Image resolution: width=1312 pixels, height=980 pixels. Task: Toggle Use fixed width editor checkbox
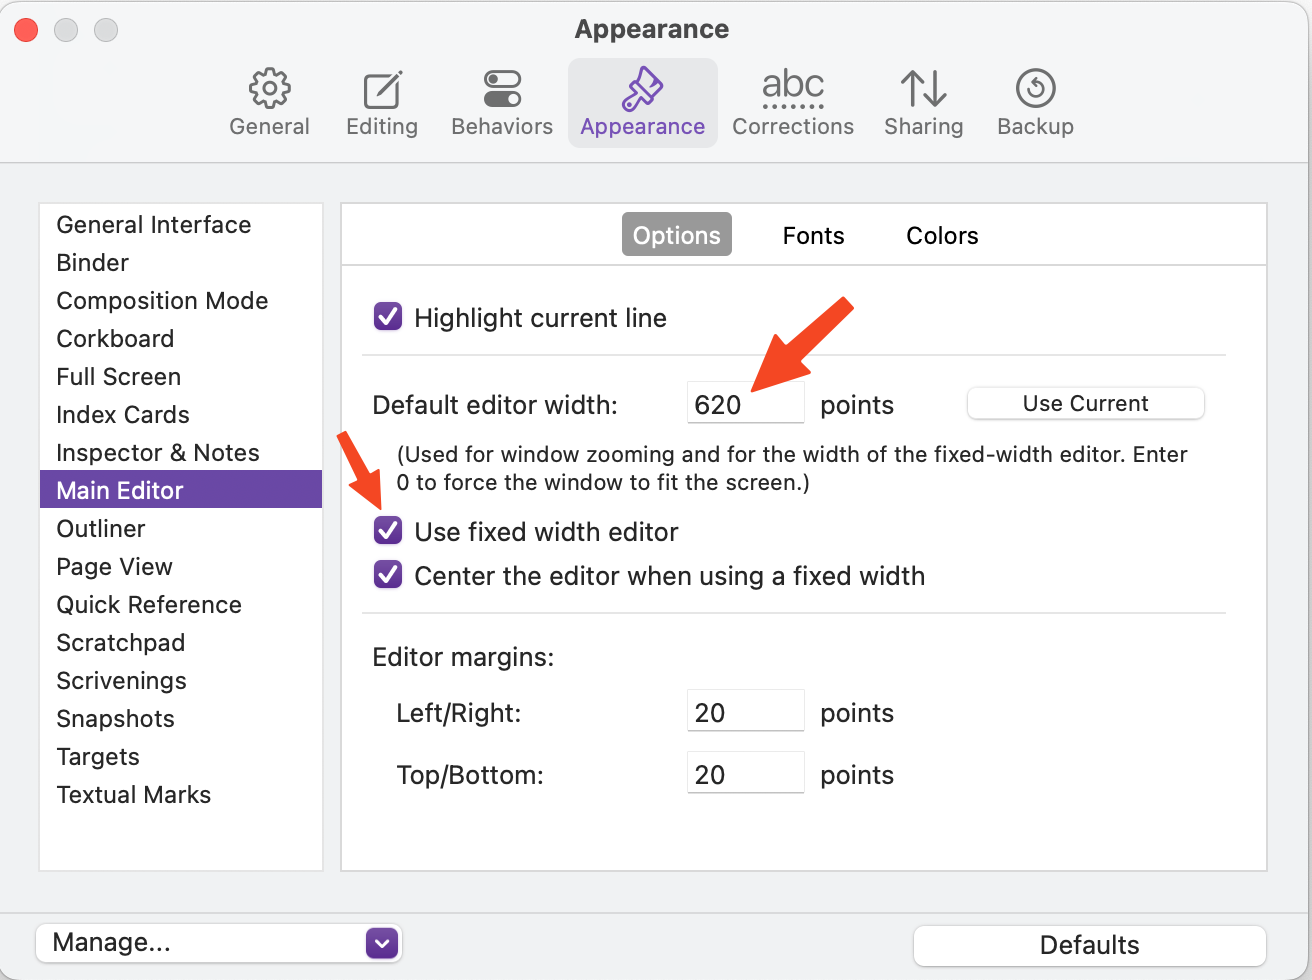tap(388, 531)
